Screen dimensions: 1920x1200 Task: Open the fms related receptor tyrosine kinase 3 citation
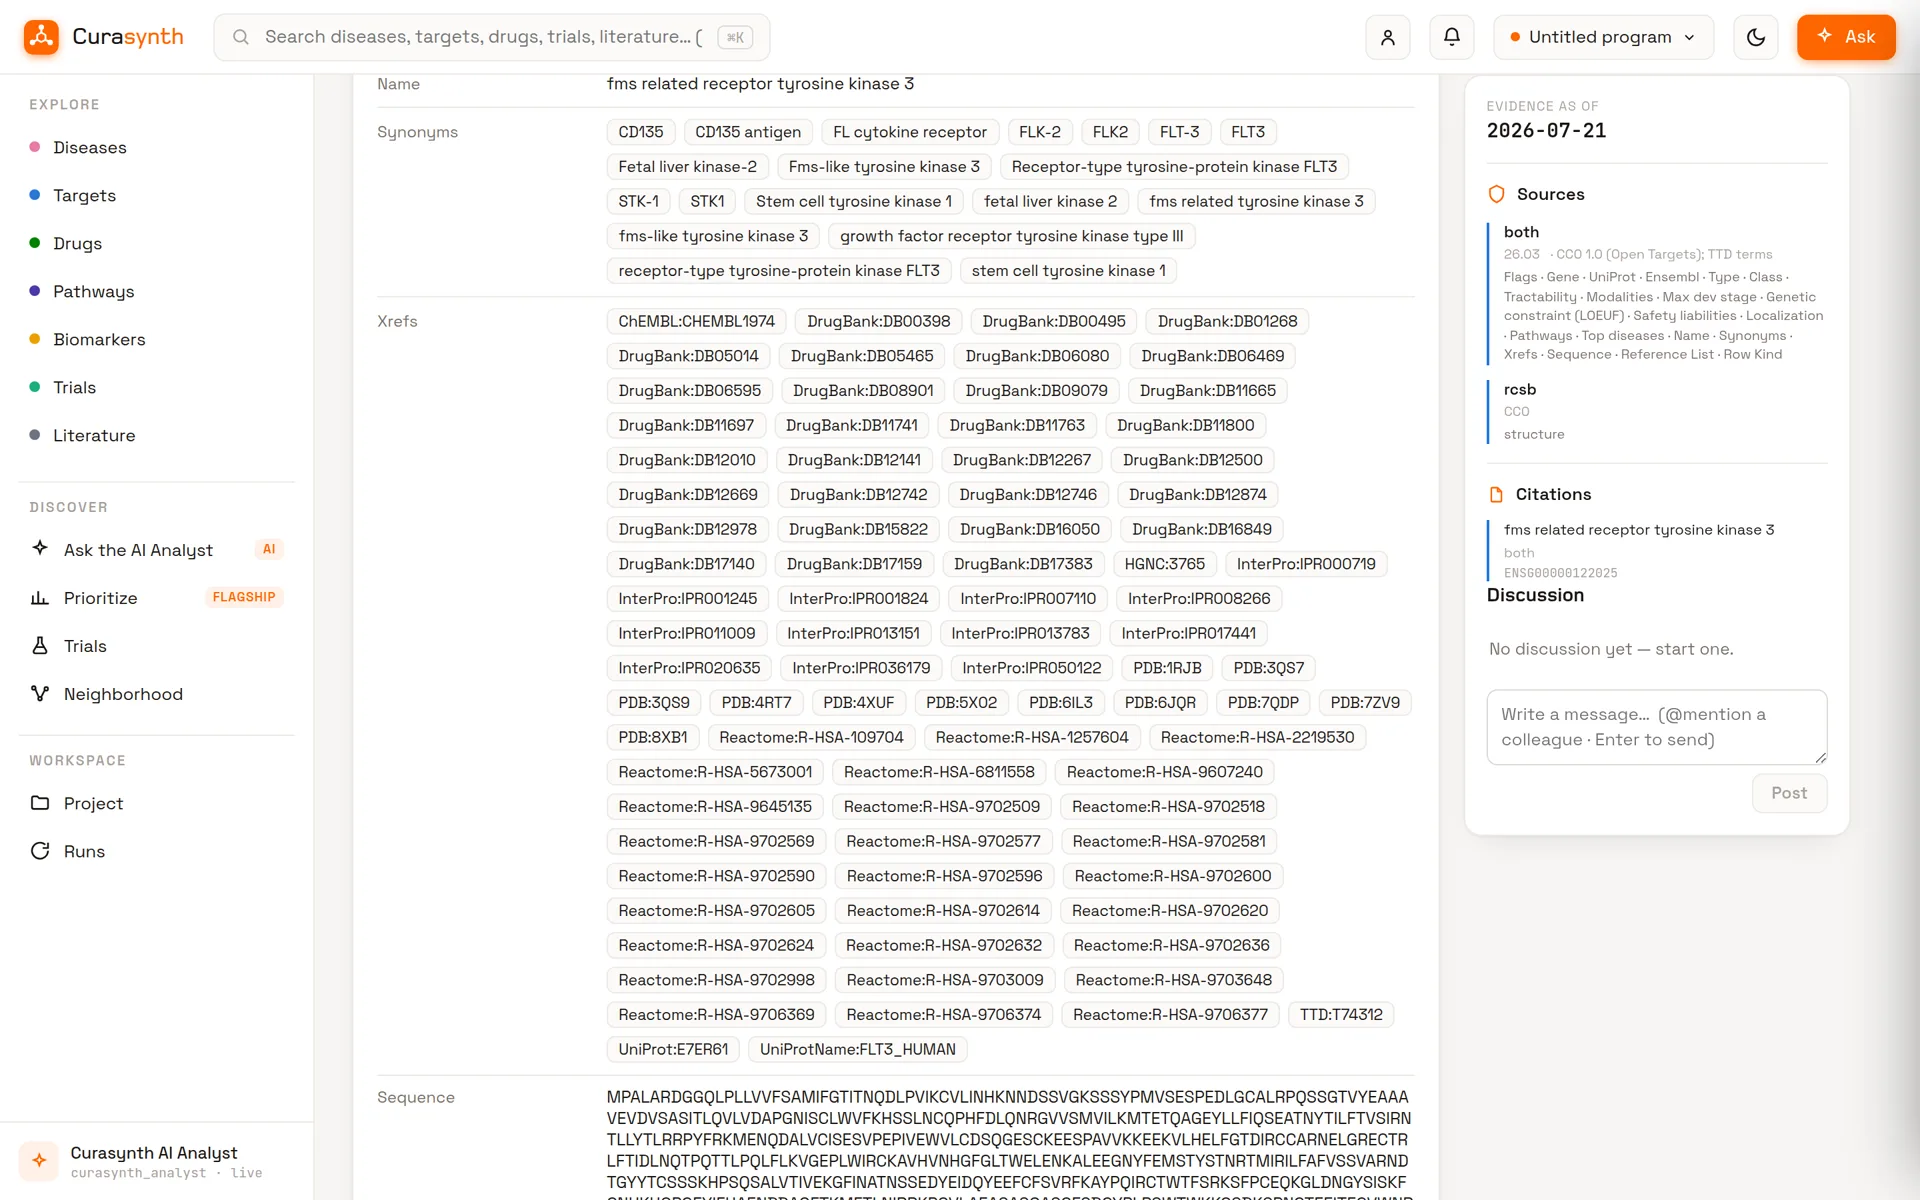(1639, 530)
